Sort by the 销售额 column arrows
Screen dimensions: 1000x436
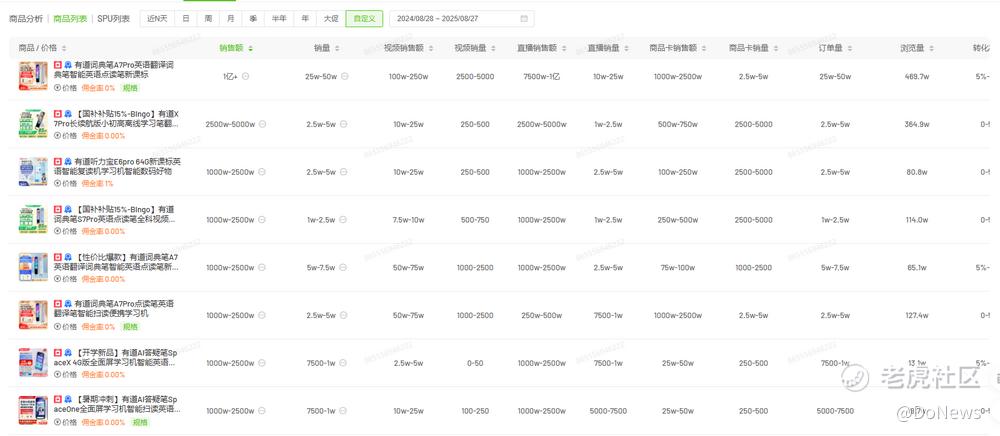point(250,48)
